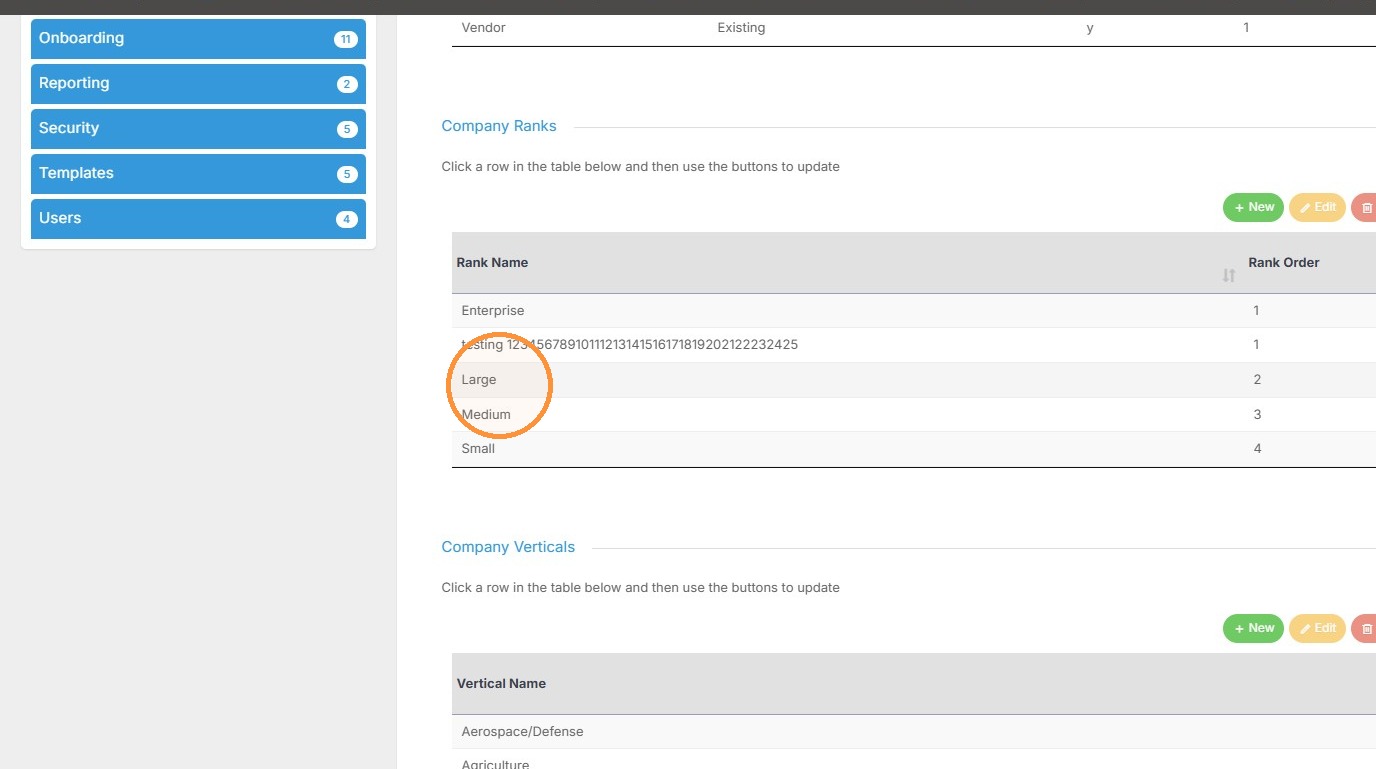1376x769 pixels.
Task: Click the Templates count badge 5
Action: click(x=347, y=174)
